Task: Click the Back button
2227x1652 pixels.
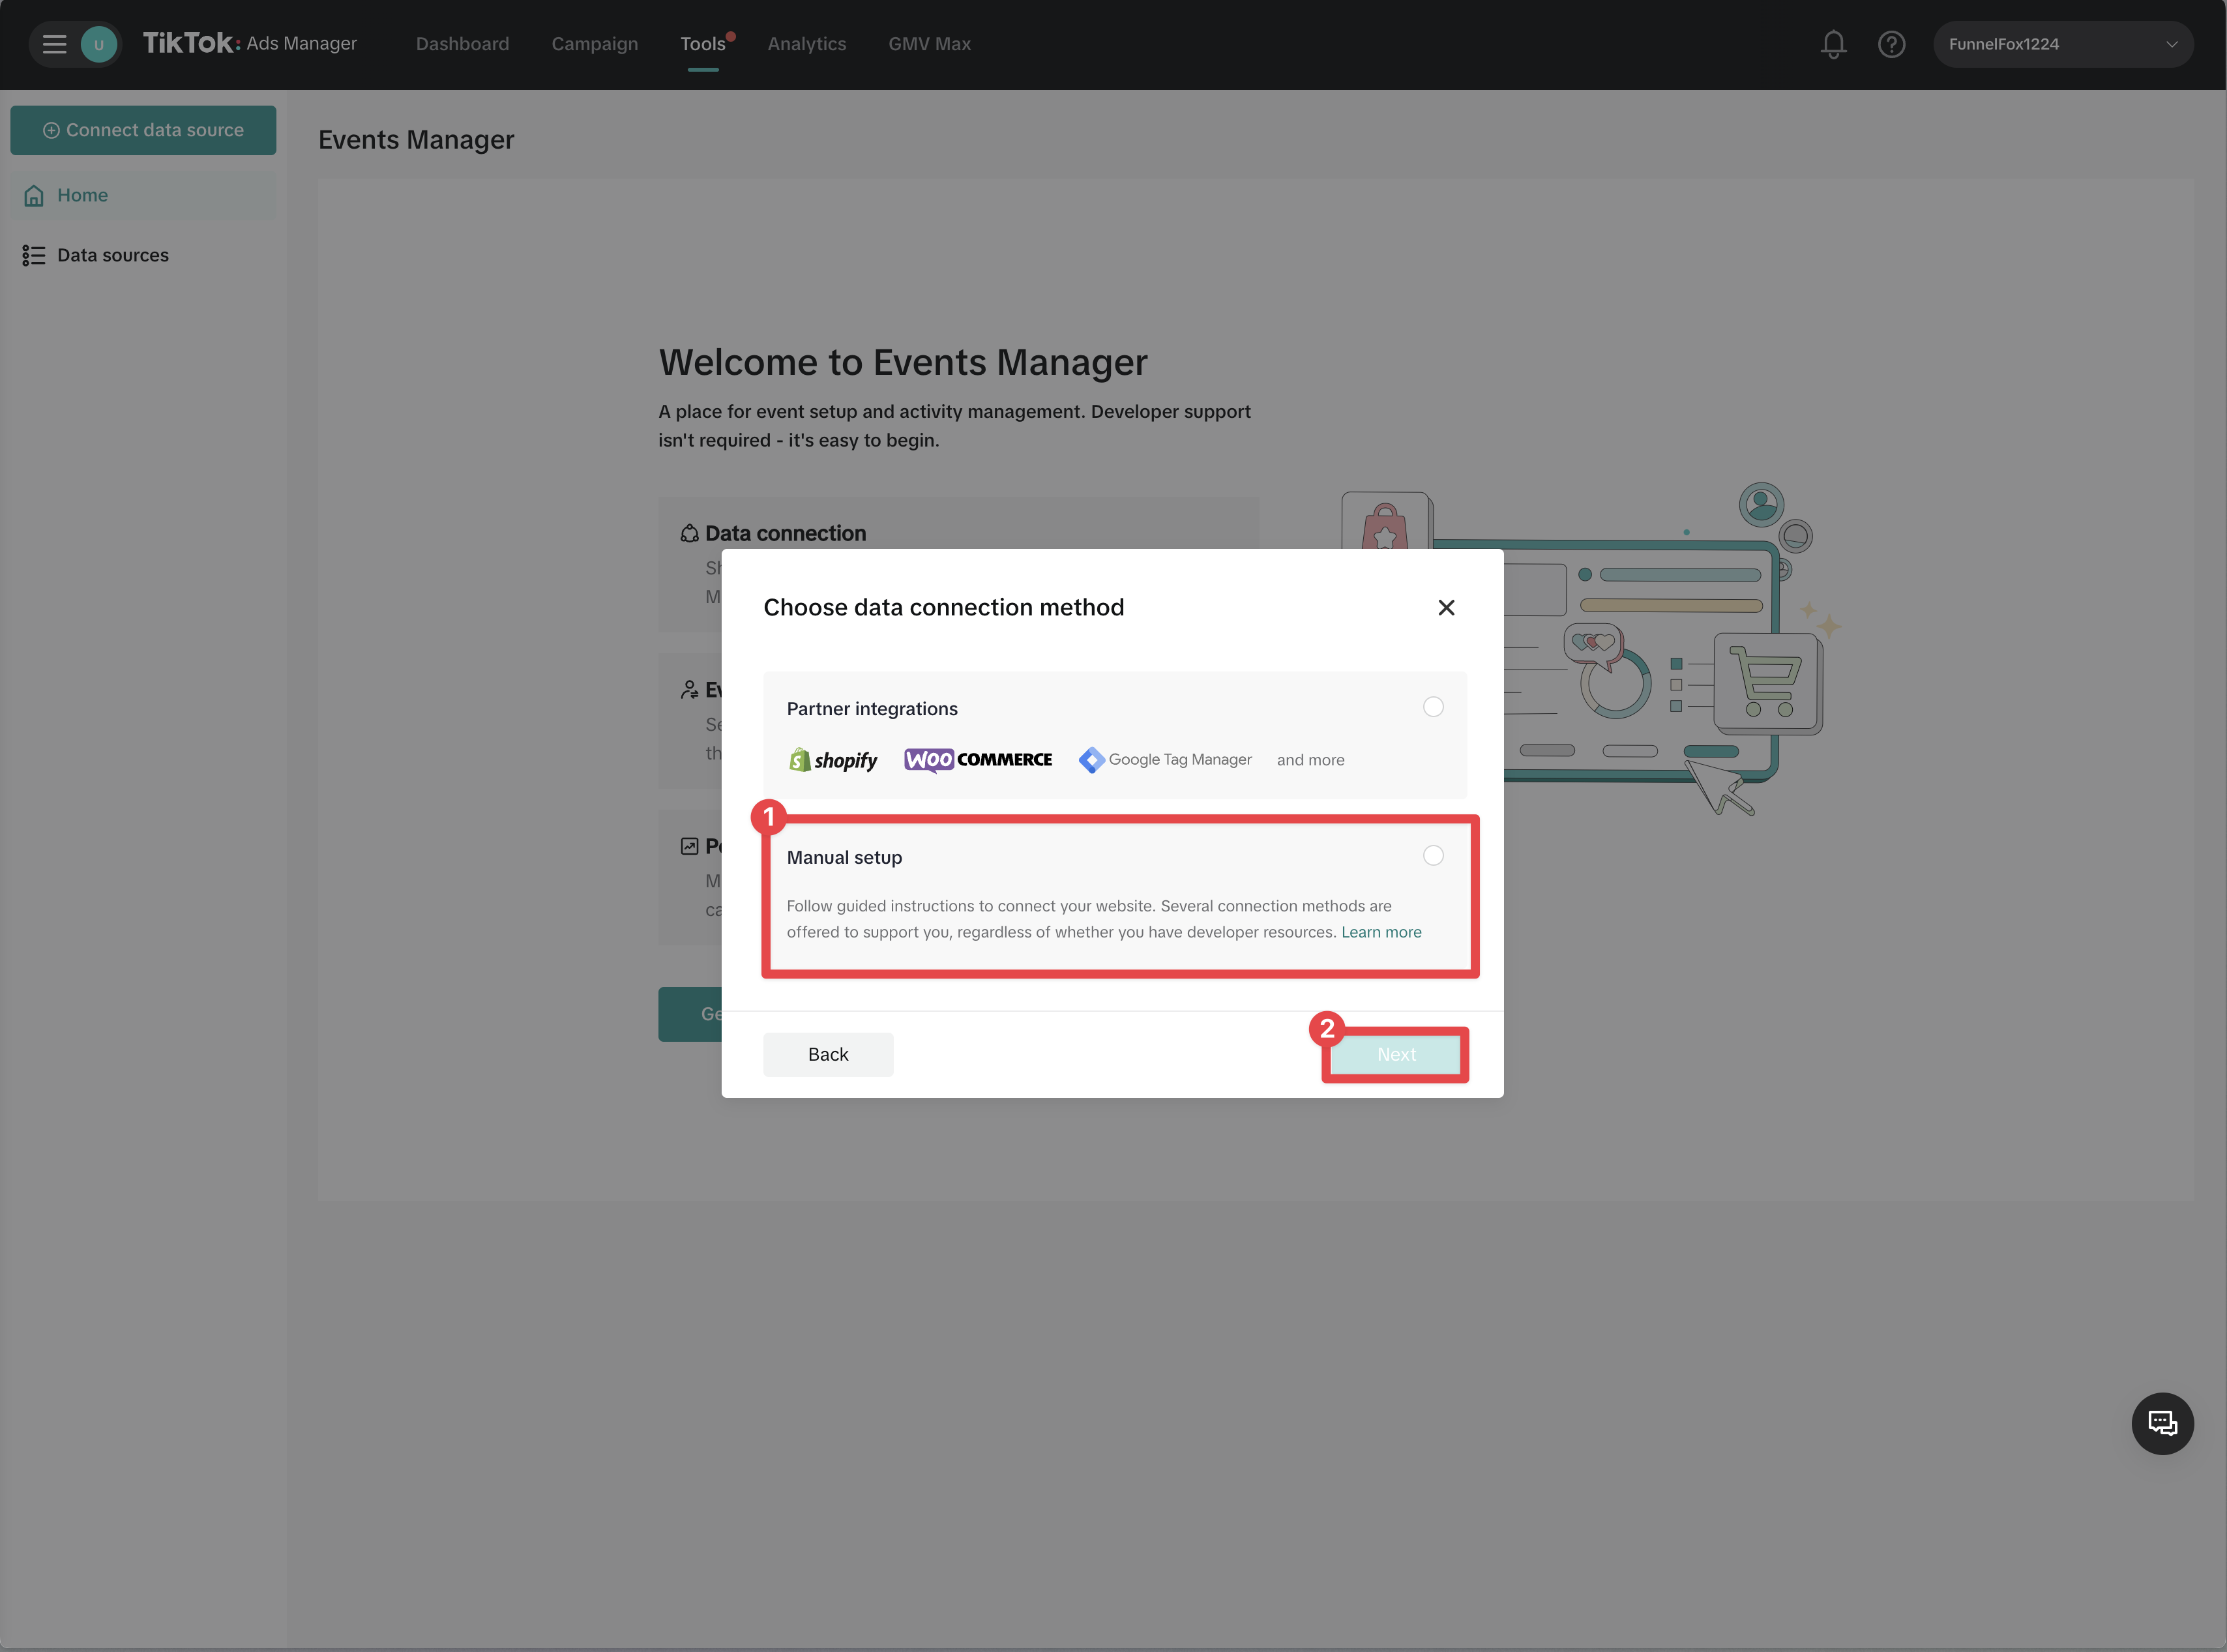Action: 827,1055
